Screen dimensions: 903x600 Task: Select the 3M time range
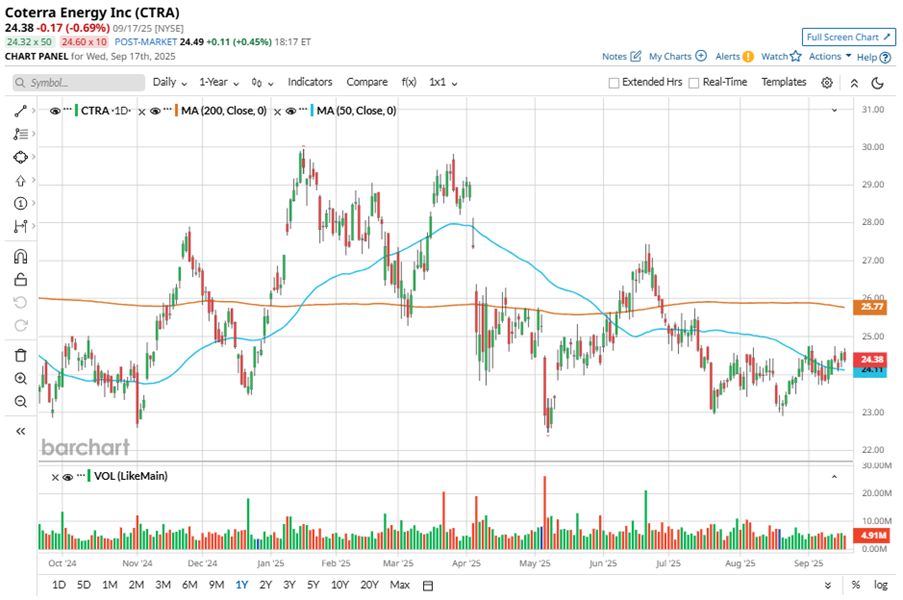point(163,585)
